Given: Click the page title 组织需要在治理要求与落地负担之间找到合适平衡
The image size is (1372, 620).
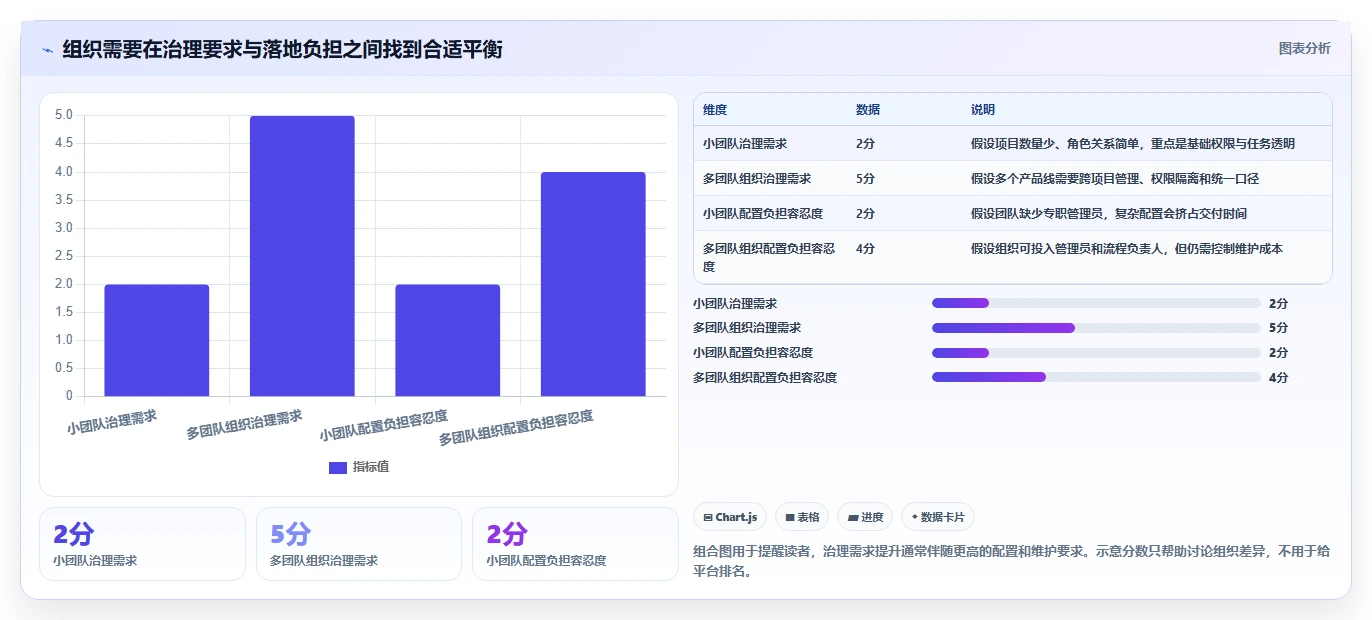Looking at the screenshot, I should click(x=282, y=49).
